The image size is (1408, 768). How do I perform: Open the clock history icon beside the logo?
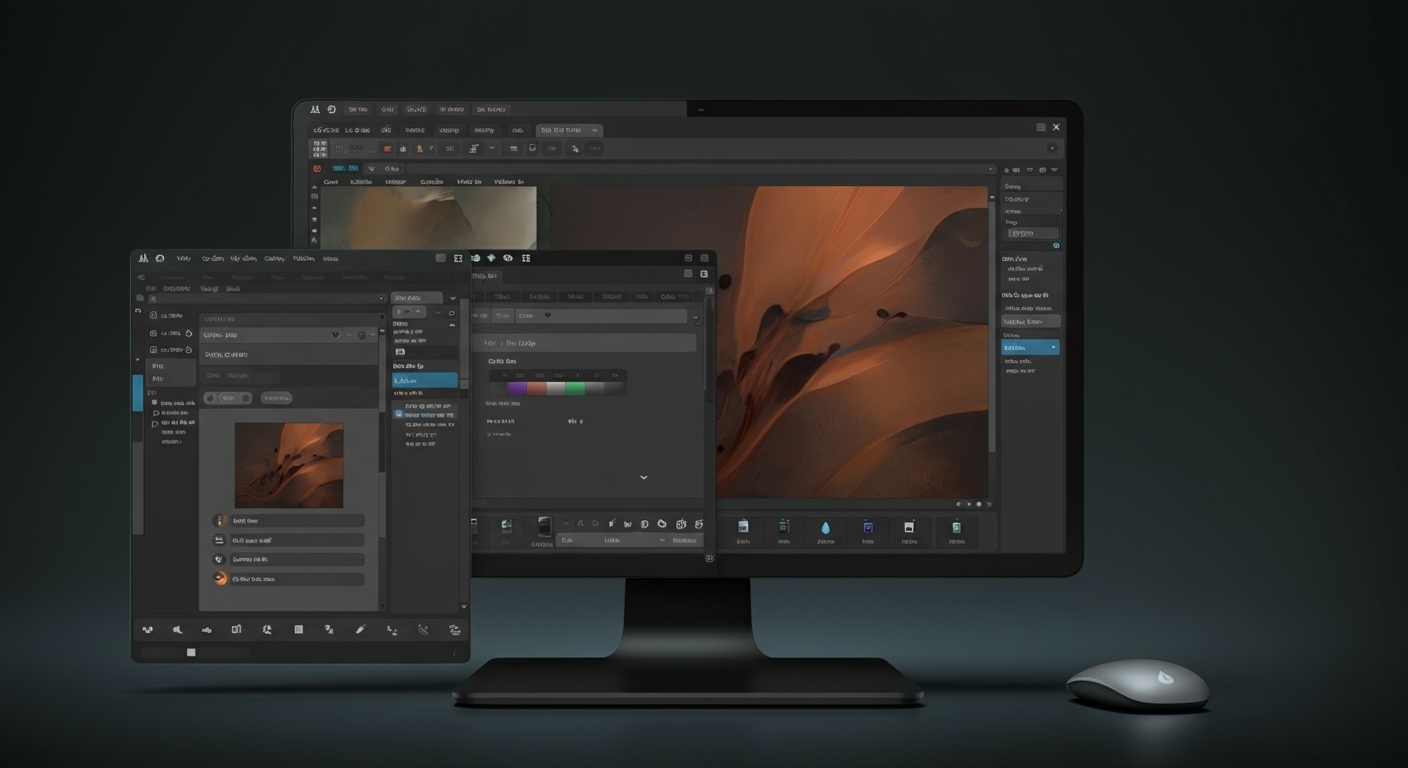(159, 257)
